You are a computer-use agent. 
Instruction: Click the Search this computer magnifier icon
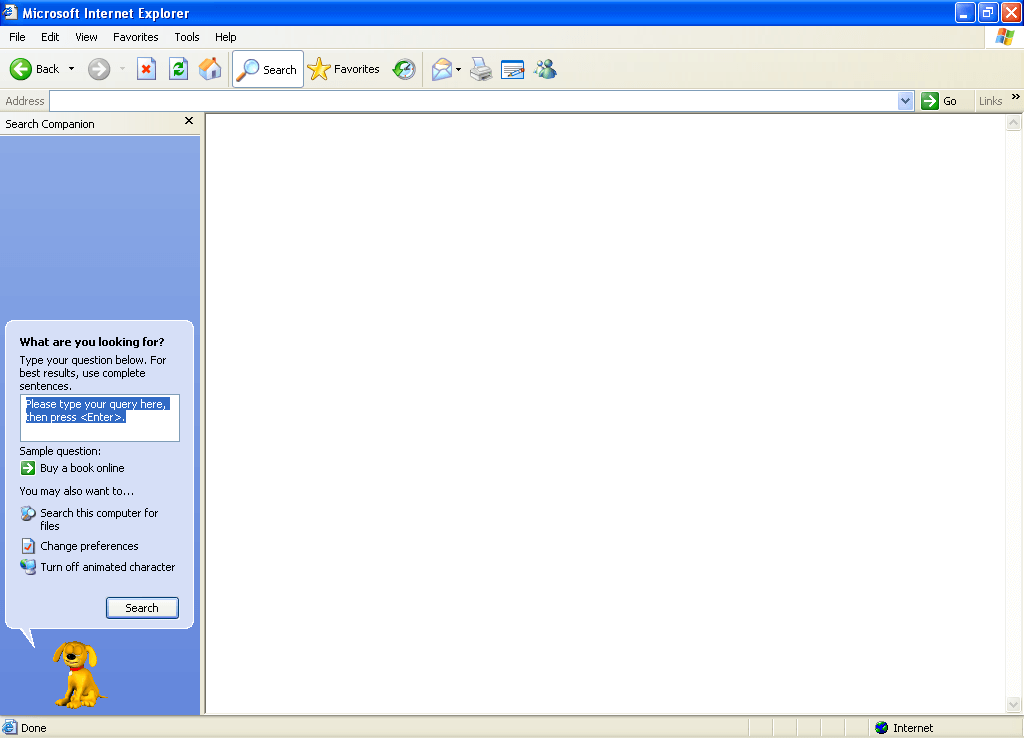coord(28,513)
